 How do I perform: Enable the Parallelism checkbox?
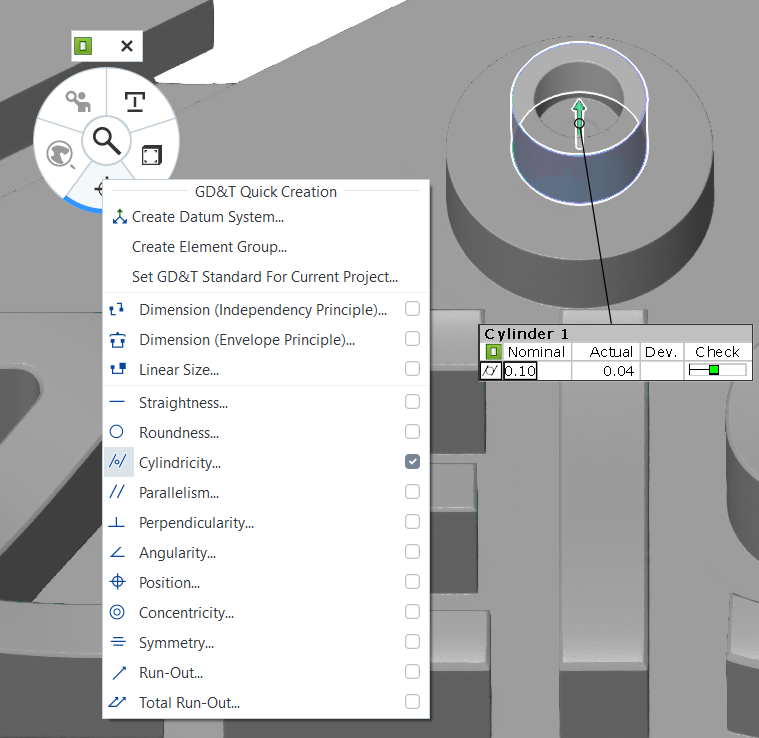click(x=412, y=492)
